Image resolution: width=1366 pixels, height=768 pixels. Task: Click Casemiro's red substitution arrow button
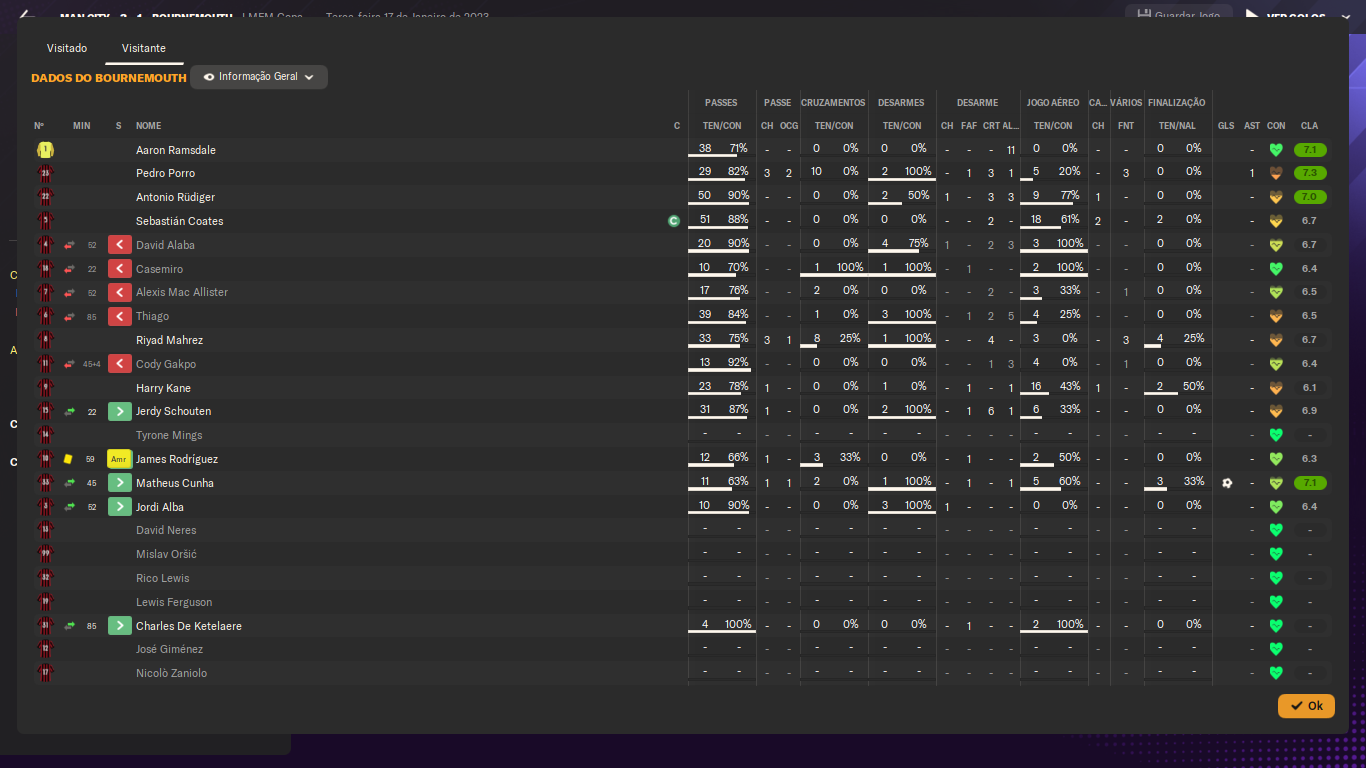pyautogui.click(x=120, y=269)
